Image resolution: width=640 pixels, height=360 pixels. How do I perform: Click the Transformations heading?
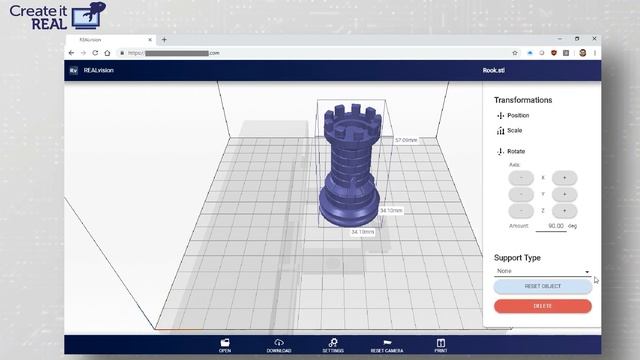tap(523, 100)
